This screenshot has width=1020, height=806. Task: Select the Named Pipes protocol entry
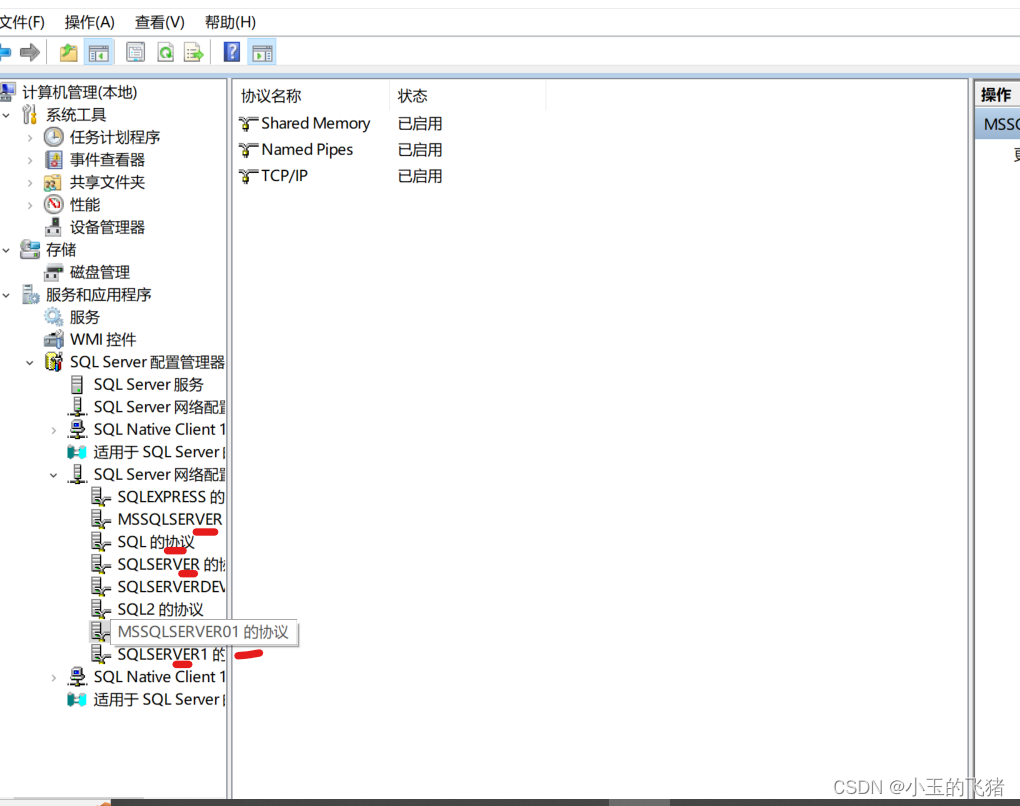[x=304, y=149]
